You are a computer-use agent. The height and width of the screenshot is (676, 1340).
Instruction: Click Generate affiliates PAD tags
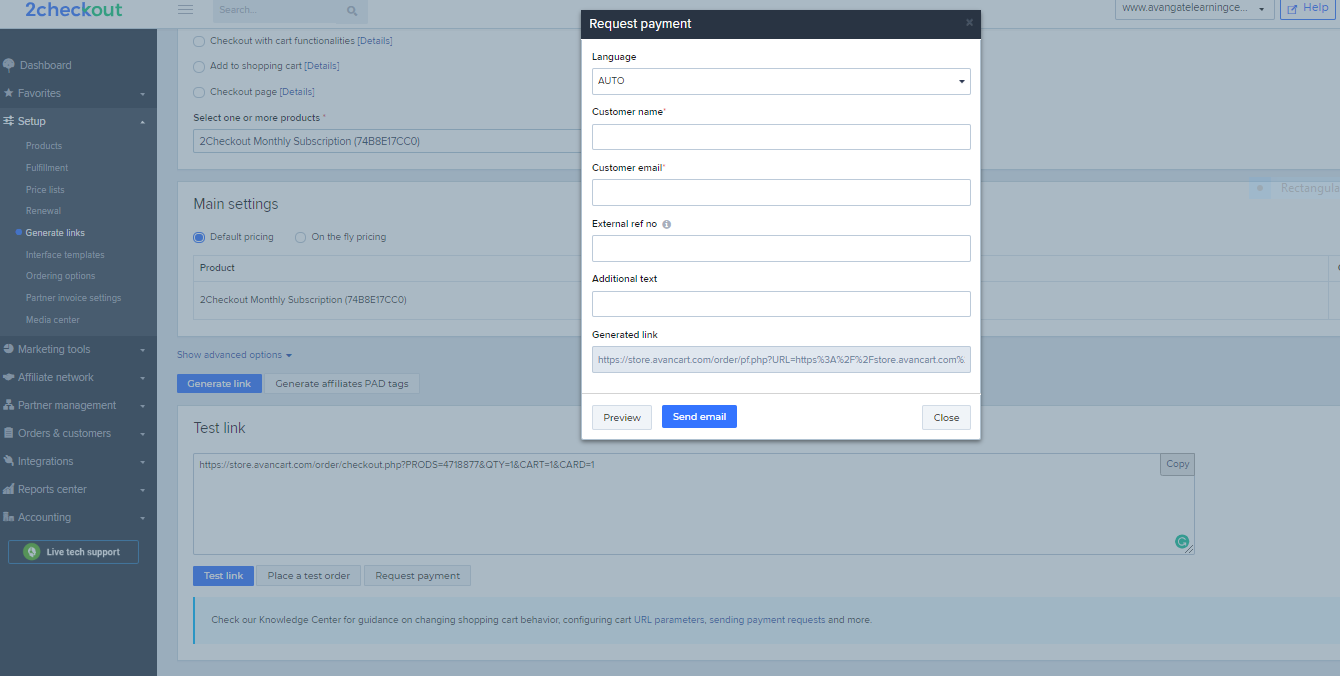coord(342,384)
